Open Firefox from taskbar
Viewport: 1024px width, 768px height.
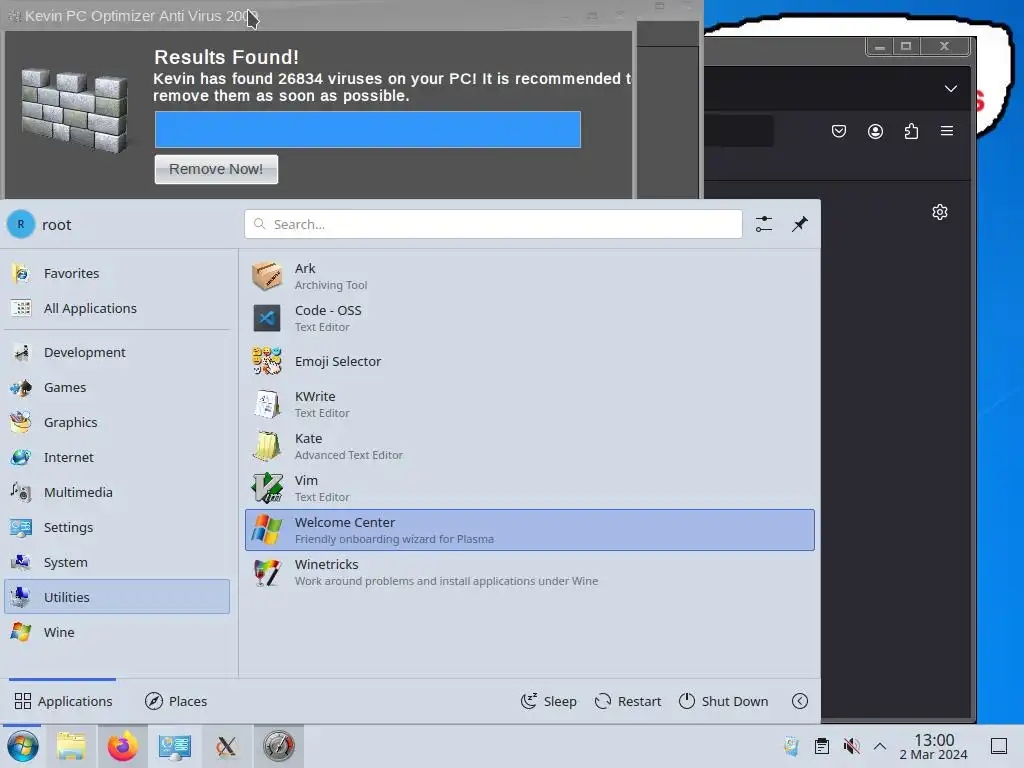[123, 746]
